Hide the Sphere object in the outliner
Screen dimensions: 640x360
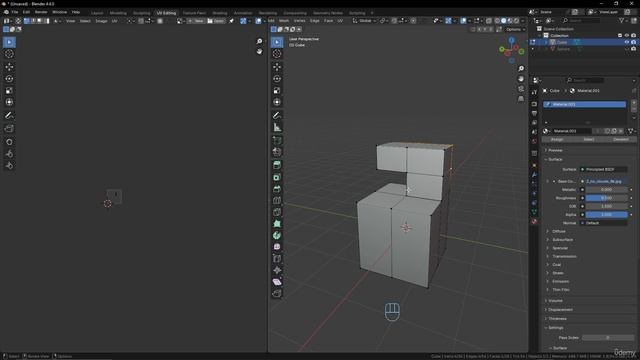tap(627, 49)
